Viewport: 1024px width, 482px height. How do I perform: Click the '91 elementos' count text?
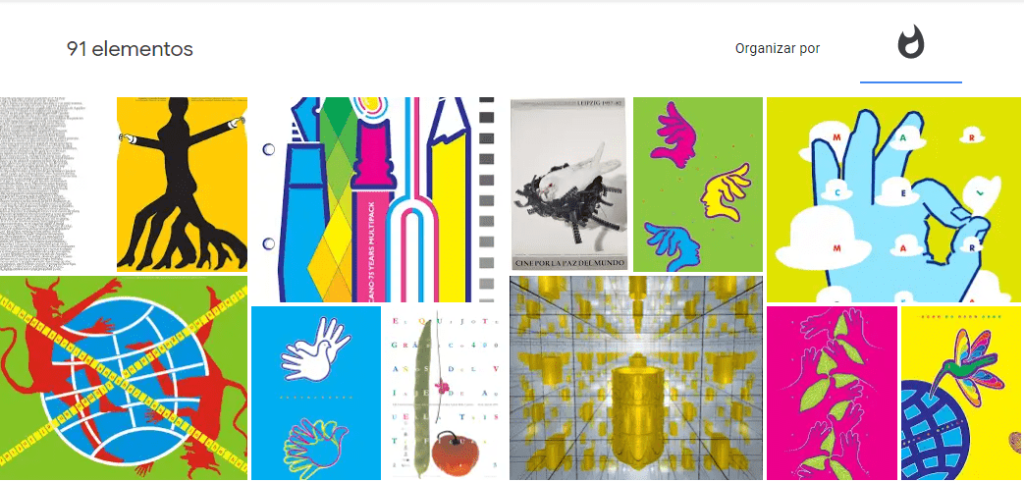click(130, 49)
